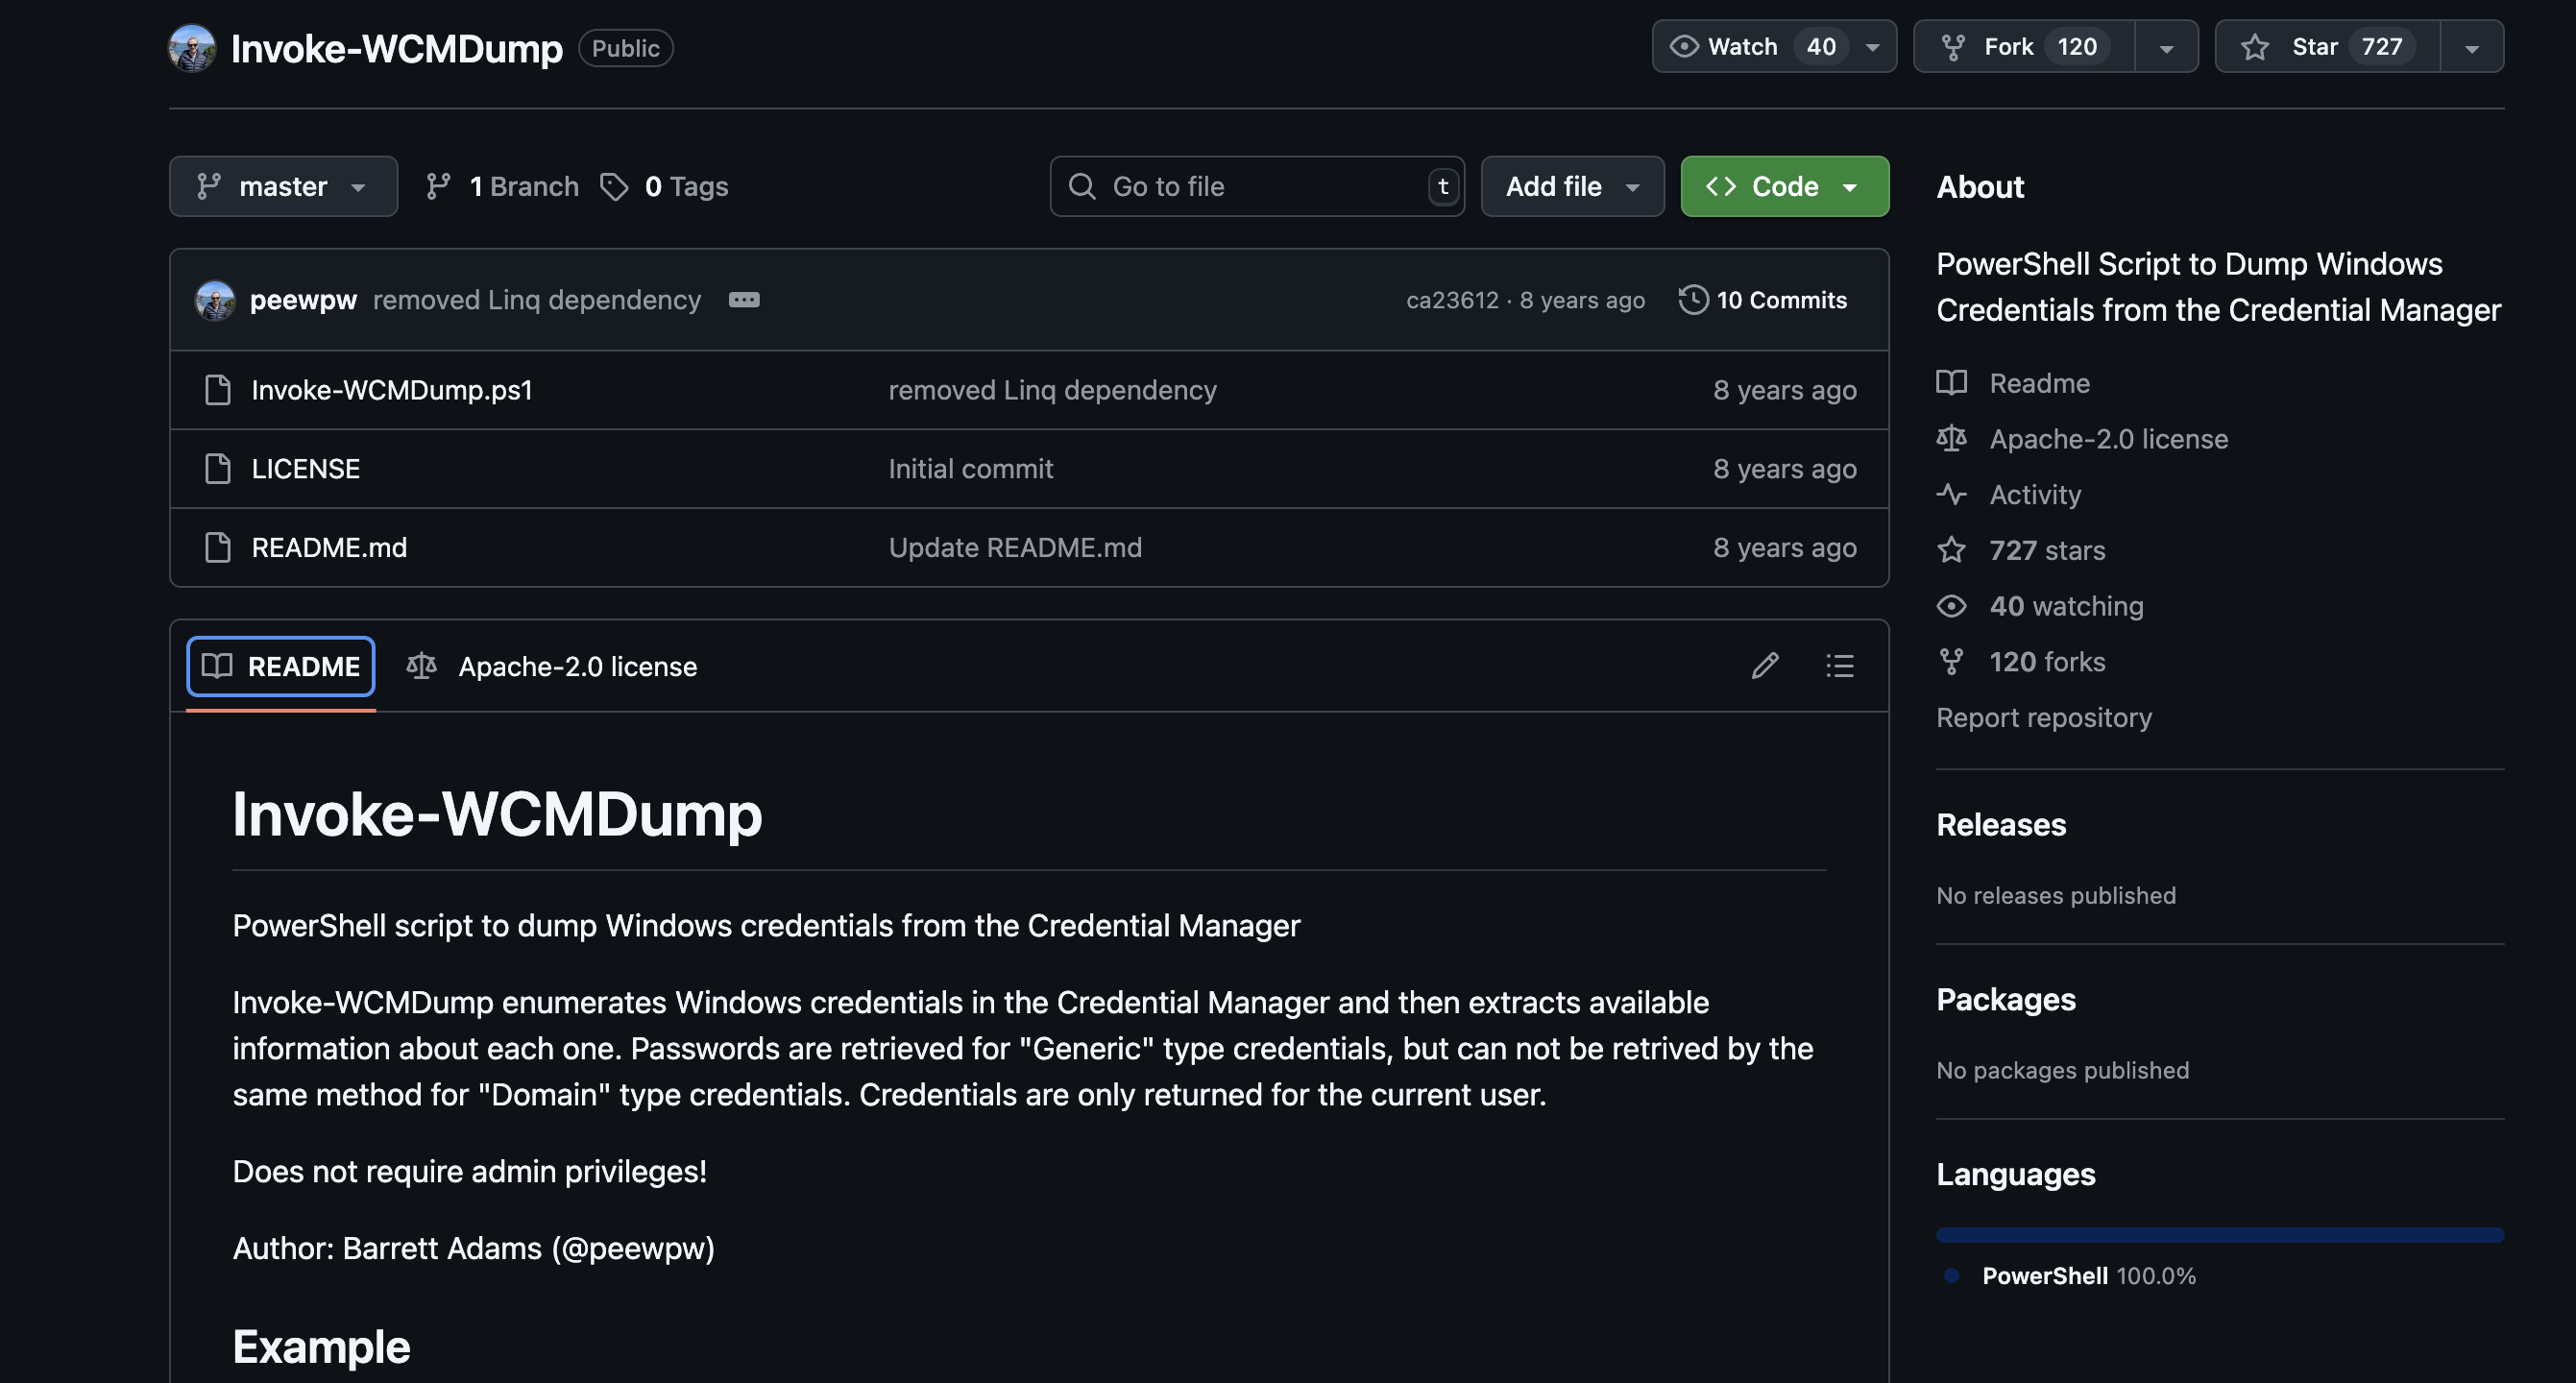
Task: Open the Invoke-WCMDump.ps1 file
Action: click(392, 390)
